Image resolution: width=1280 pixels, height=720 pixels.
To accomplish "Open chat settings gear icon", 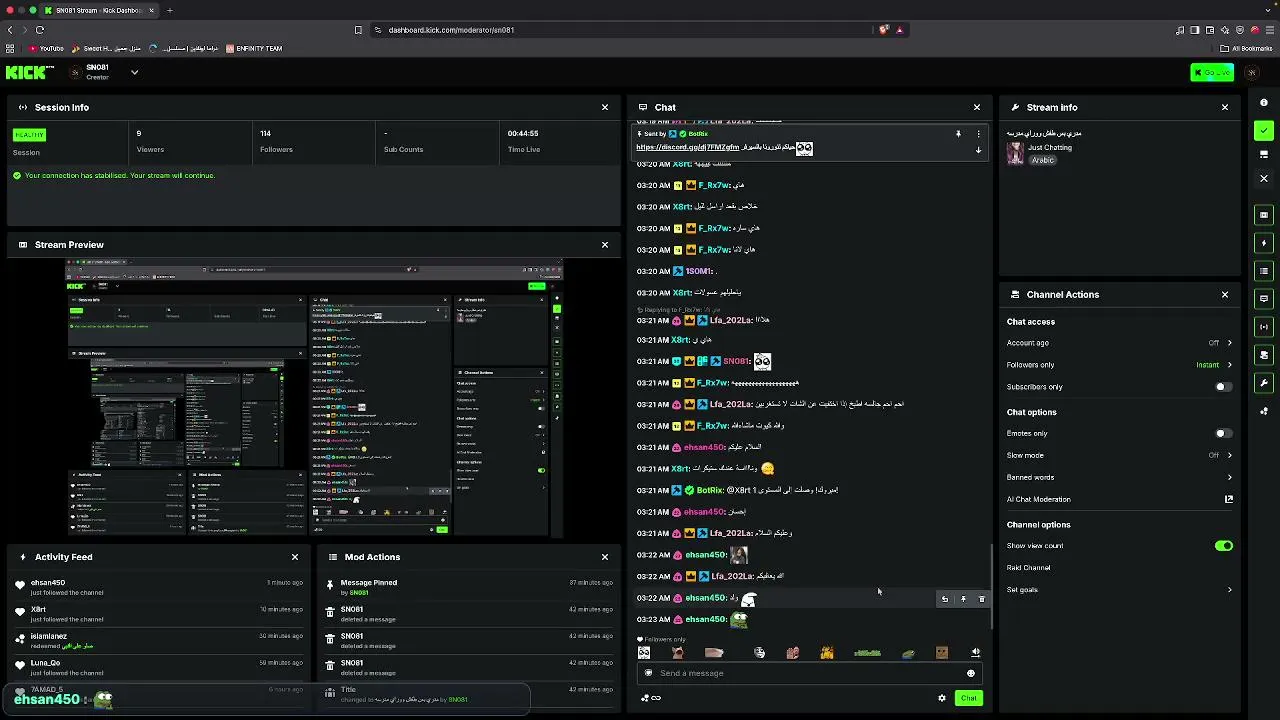I will point(942,698).
